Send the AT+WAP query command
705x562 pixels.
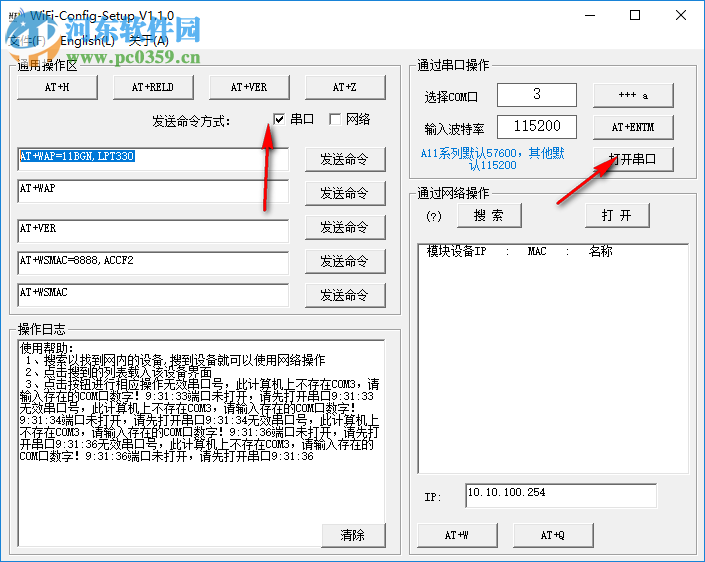tap(345, 193)
